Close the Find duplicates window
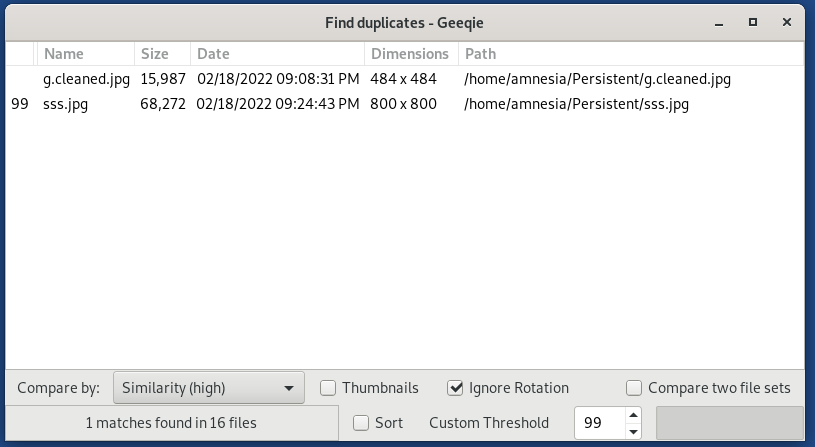Viewport: 815px width, 447px height. tap(787, 22)
